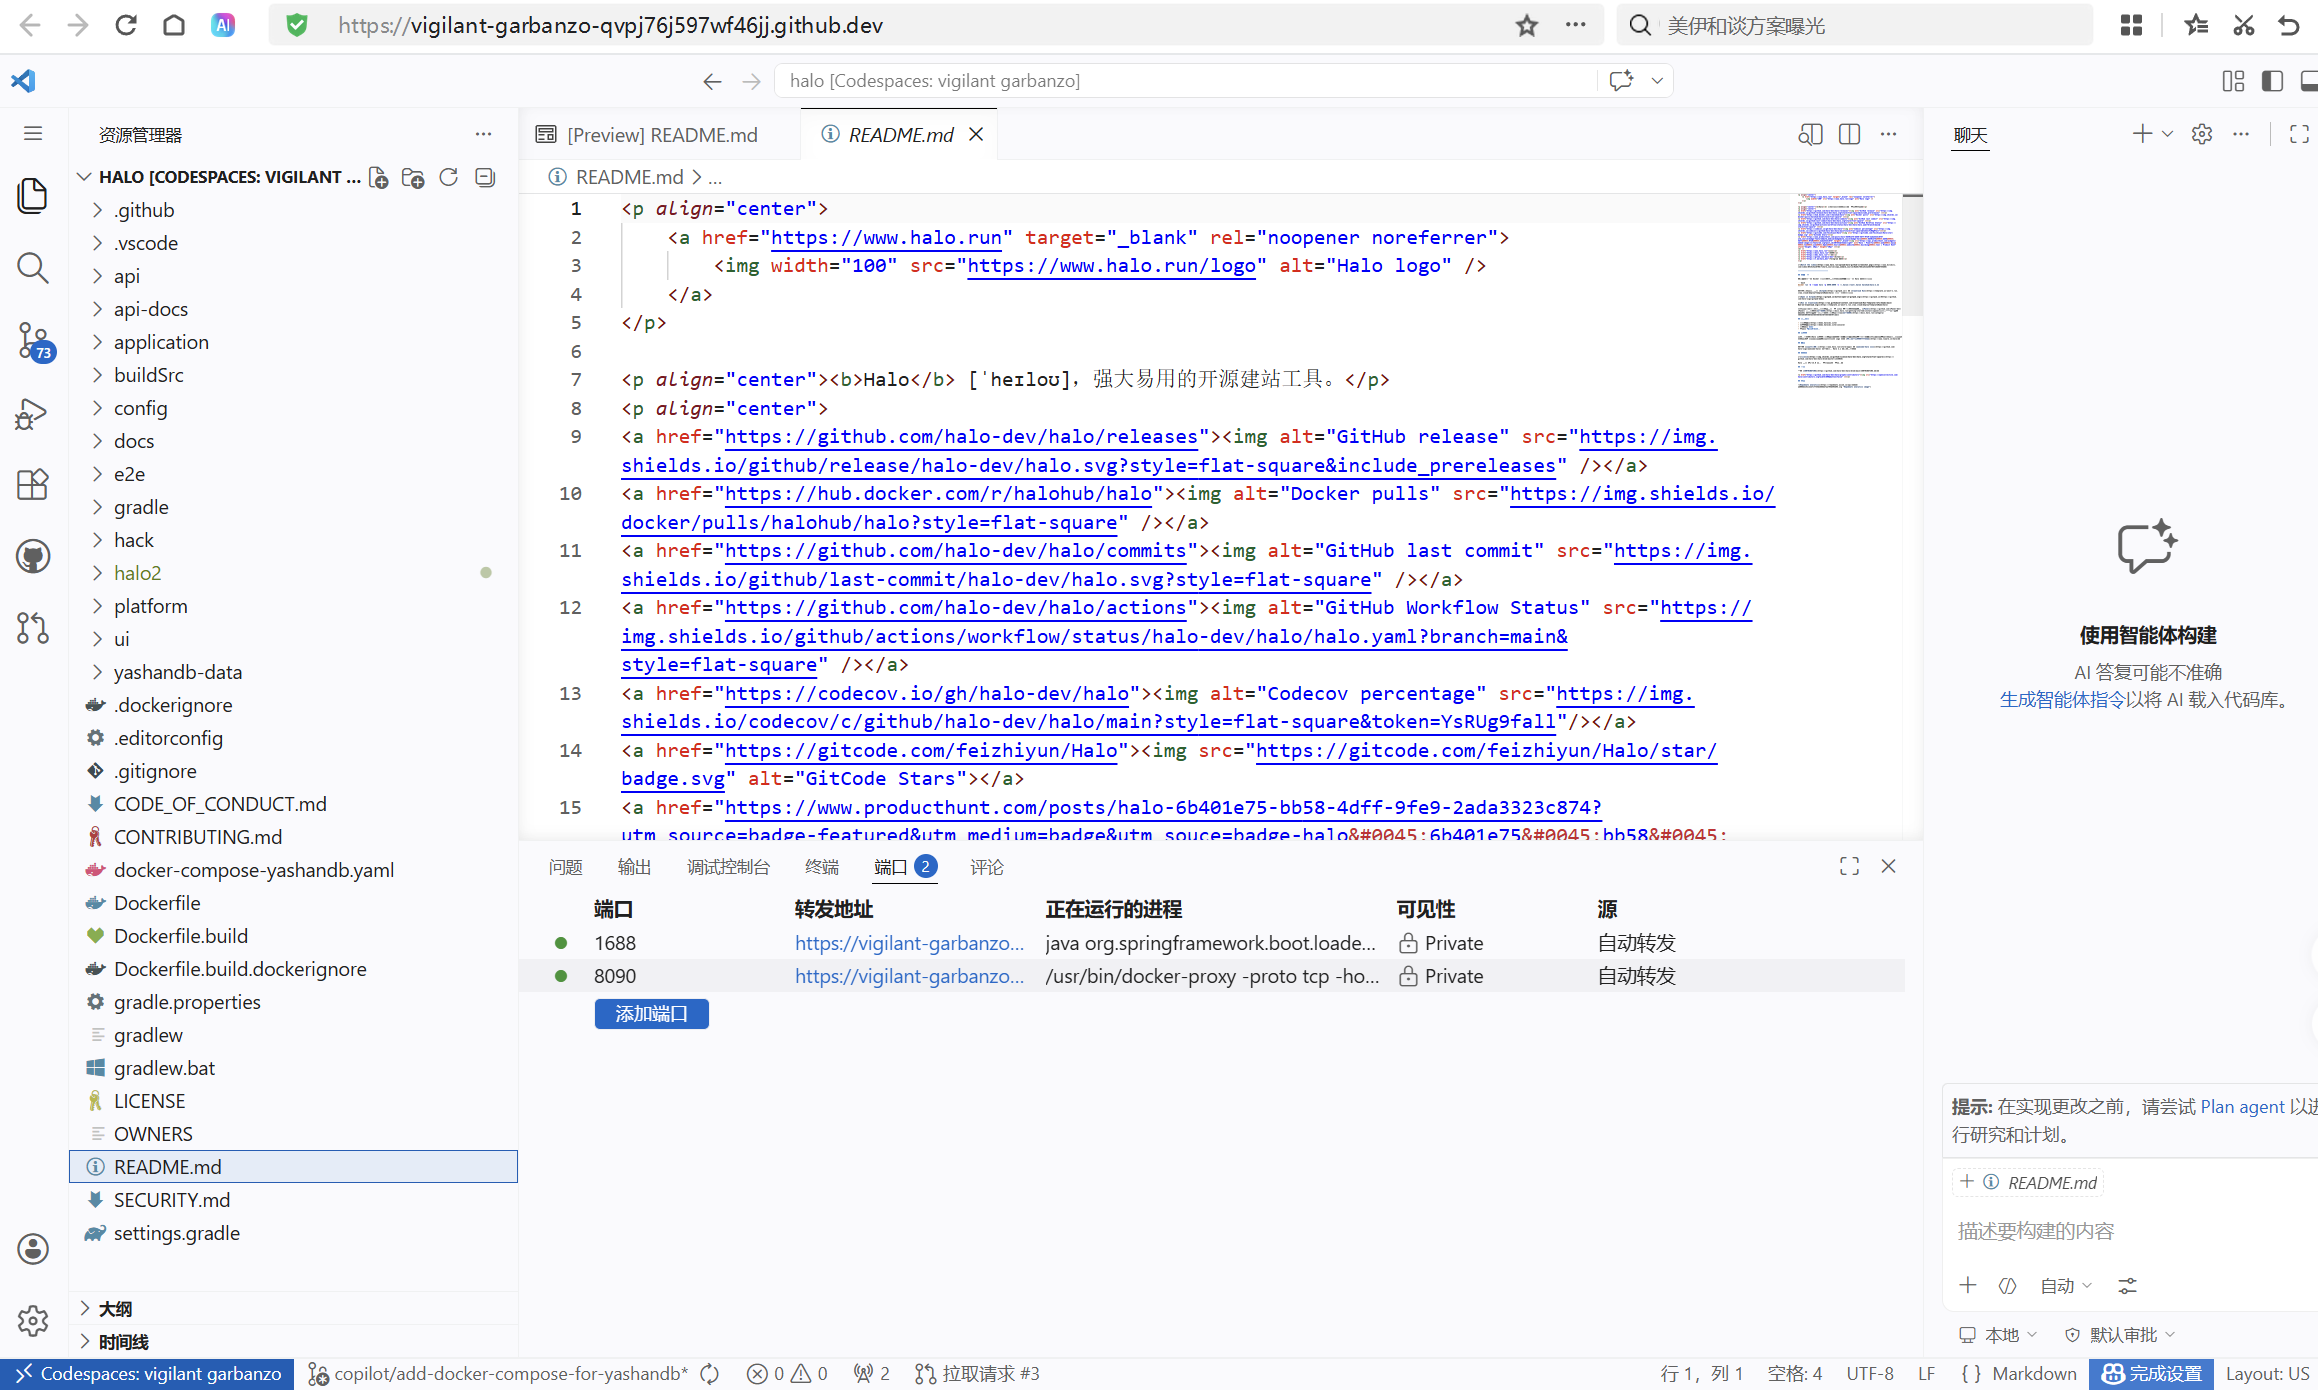
Task: Refresh the explorer file tree
Action: pyautogui.click(x=449, y=177)
